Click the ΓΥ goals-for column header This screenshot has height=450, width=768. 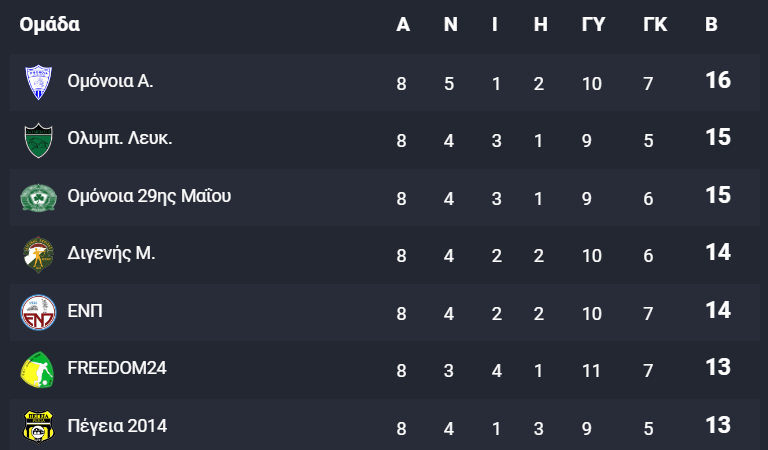click(593, 24)
